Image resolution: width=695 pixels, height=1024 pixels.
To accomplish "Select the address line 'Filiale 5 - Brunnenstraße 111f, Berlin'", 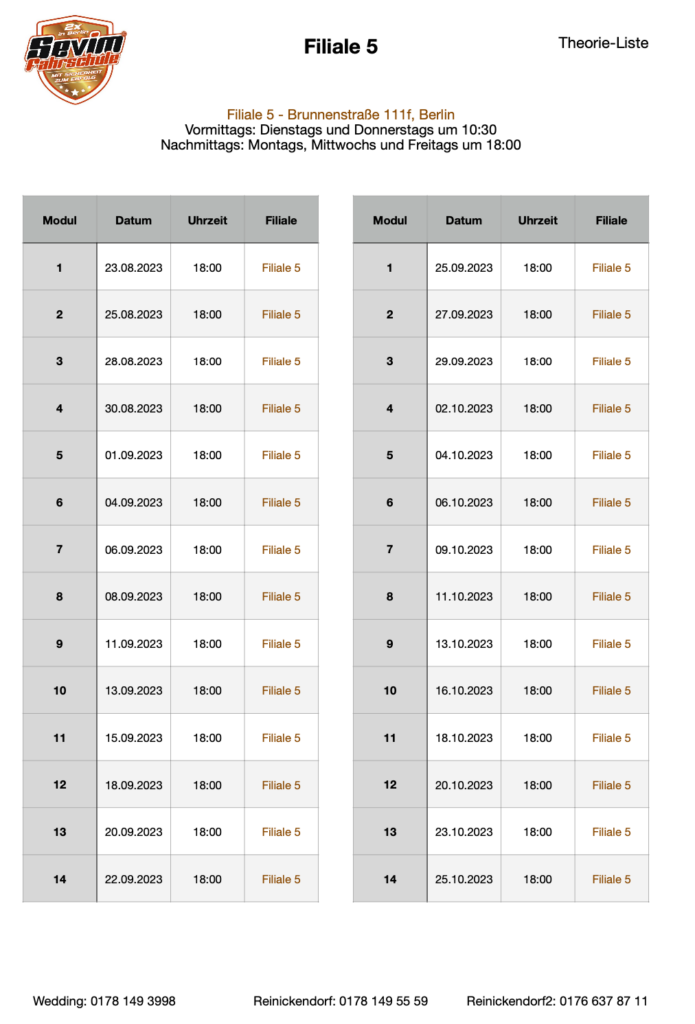I will 340,114.
